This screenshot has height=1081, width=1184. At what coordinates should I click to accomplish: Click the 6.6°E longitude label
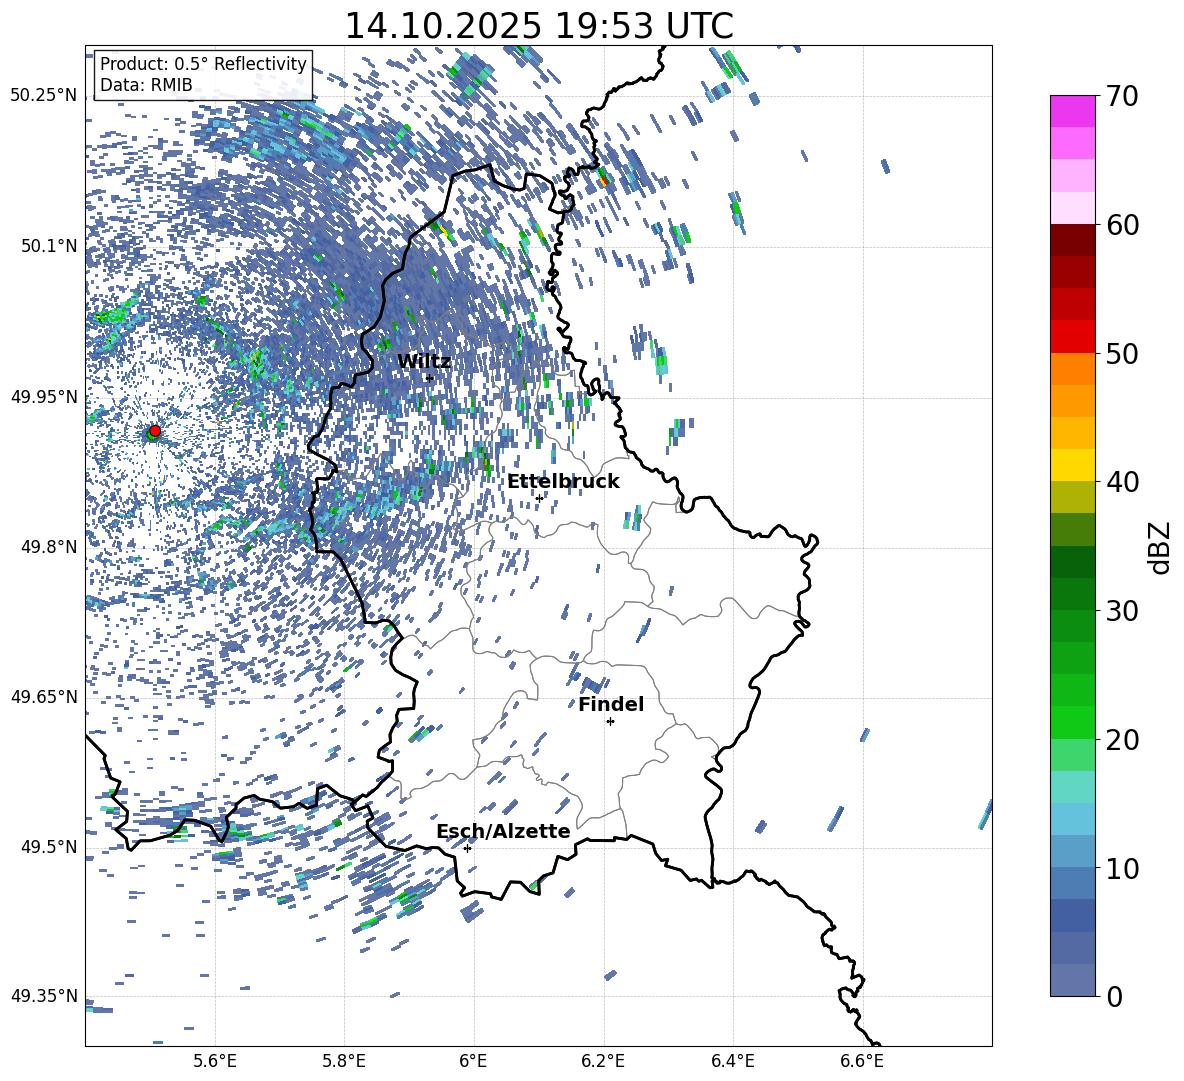(x=862, y=1061)
